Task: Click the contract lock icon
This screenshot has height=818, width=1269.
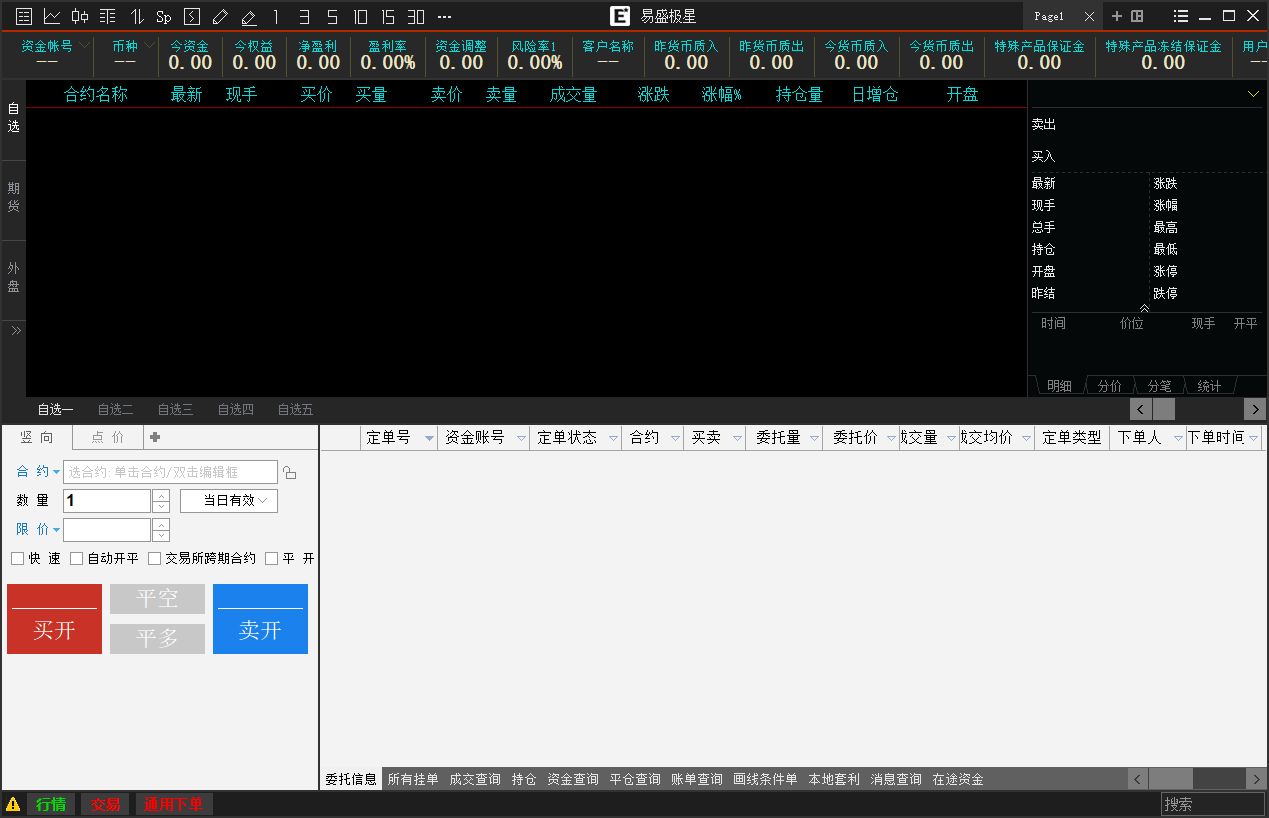Action: [x=290, y=473]
